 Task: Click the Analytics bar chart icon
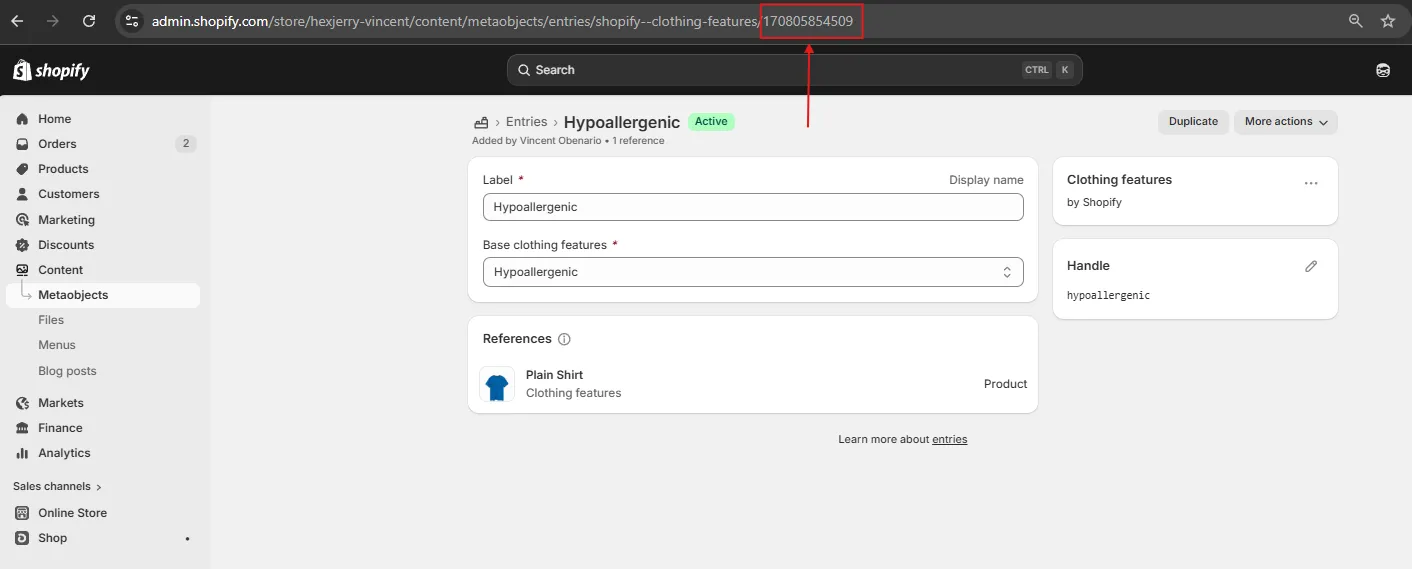[x=22, y=453]
